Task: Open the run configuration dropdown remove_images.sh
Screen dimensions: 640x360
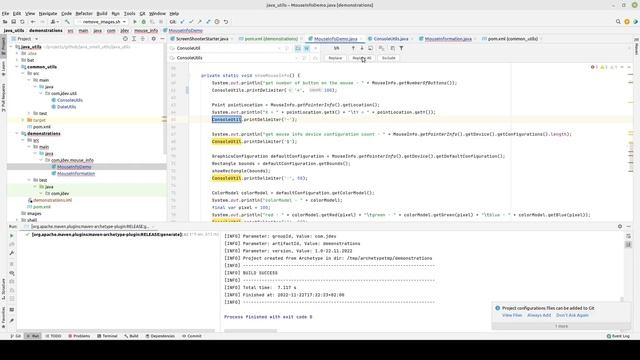Action: tap(102, 22)
